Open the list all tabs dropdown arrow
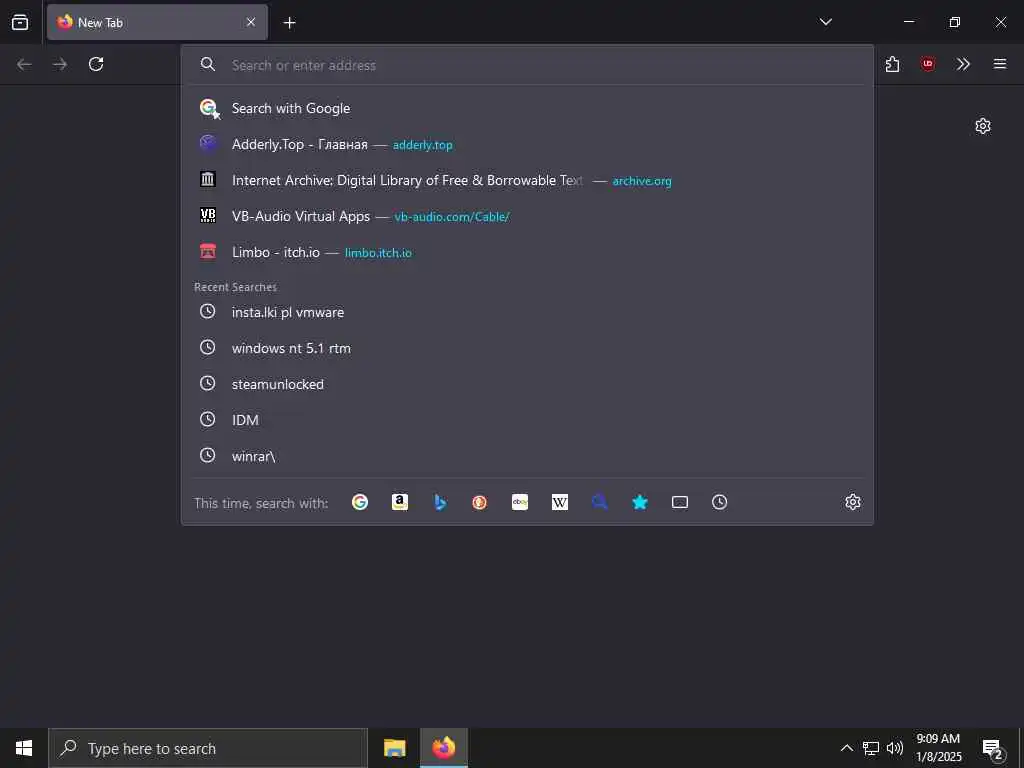The image size is (1024, 768). [x=825, y=22]
